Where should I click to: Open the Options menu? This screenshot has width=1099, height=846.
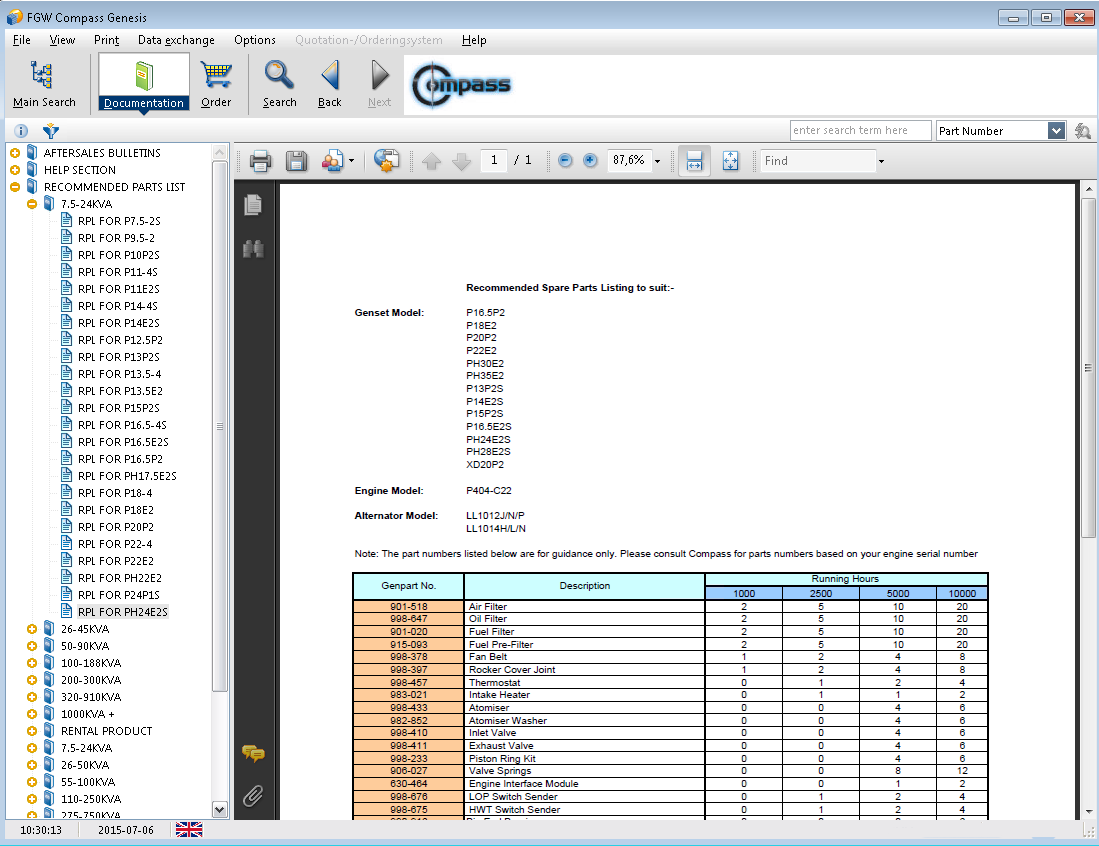tap(255, 40)
